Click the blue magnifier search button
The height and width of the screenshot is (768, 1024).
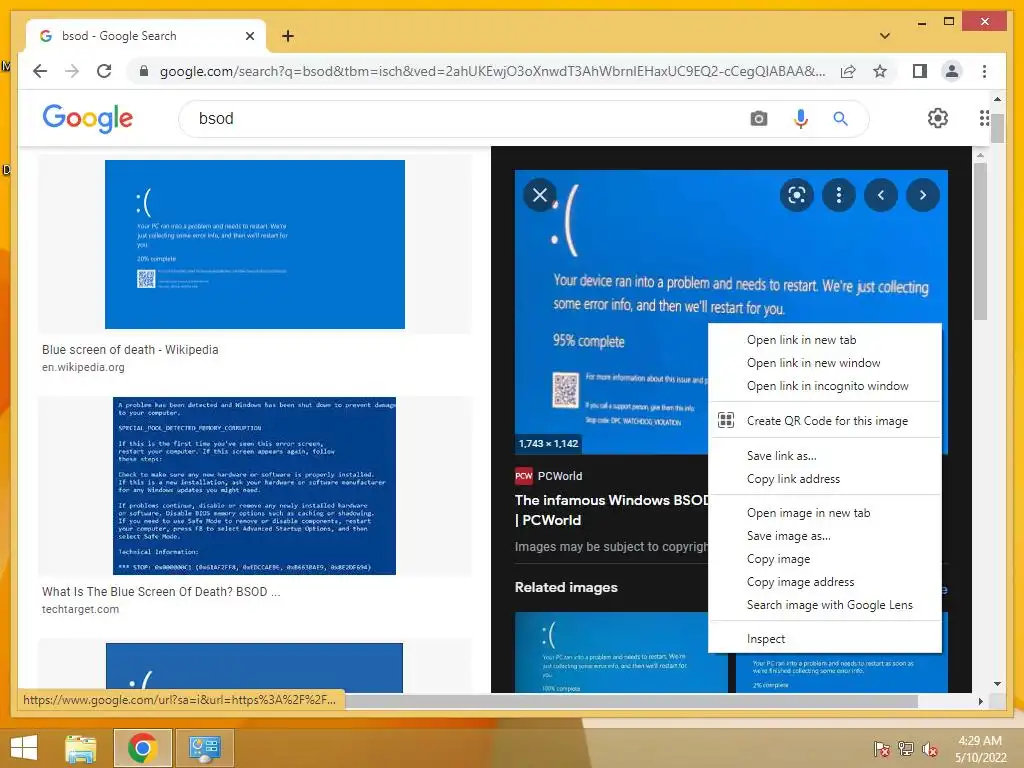pyautogui.click(x=840, y=118)
